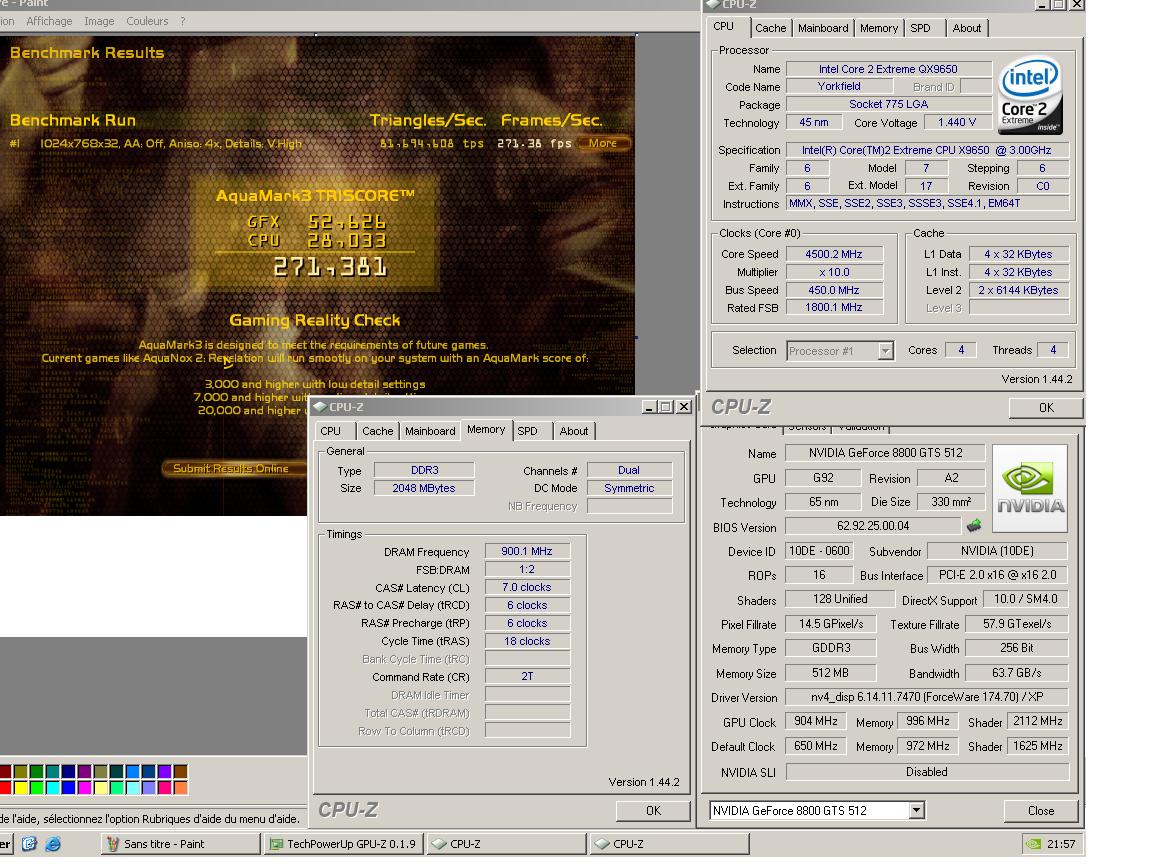Click the NVIDIA logo in GPU-Z
The image size is (1152, 864).
click(1030, 489)
